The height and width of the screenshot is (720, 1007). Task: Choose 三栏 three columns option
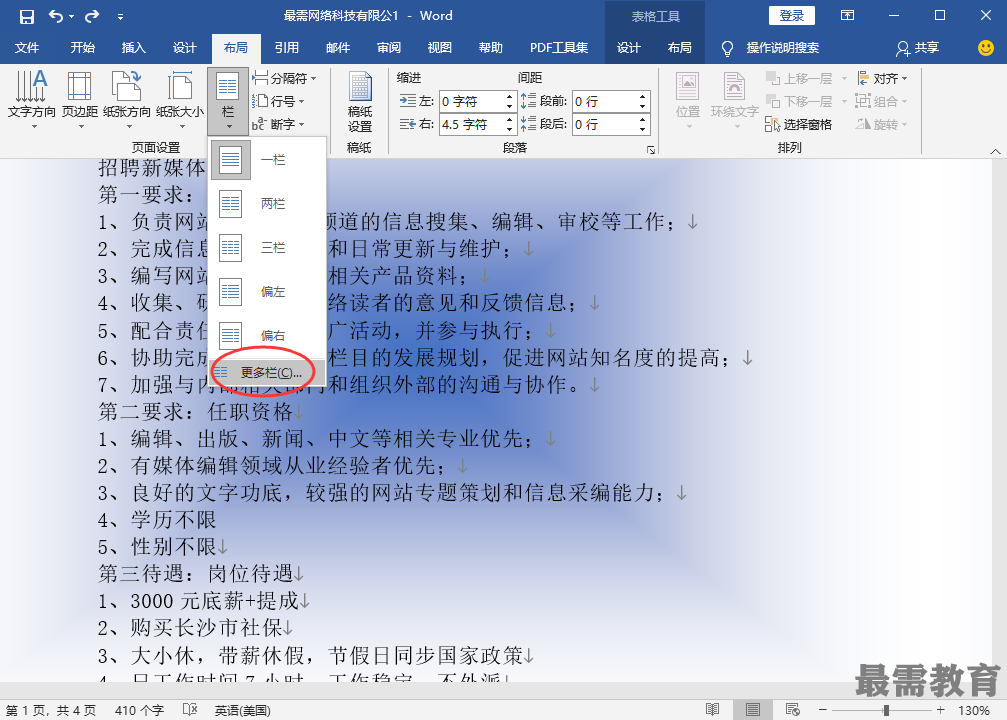[267, 247]
